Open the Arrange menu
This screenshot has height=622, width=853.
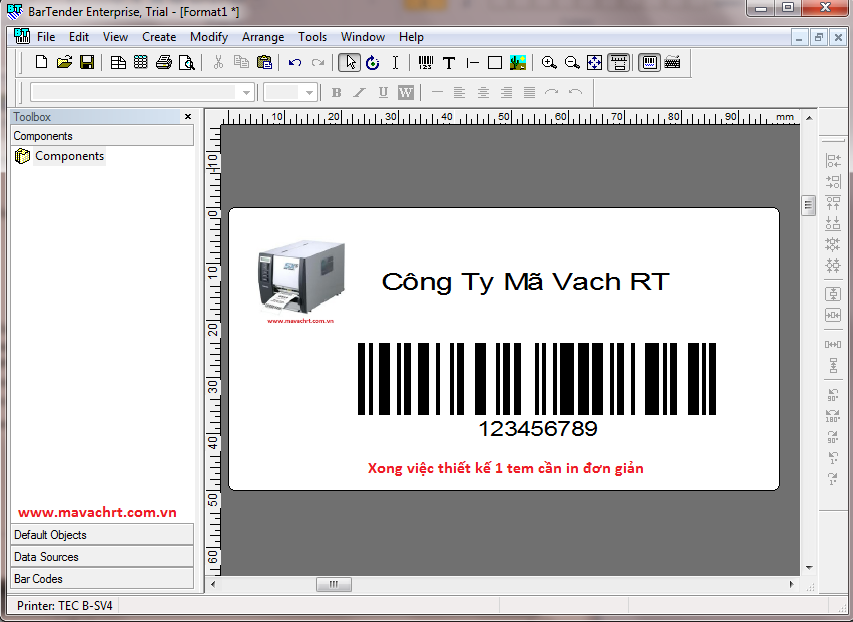pos(263,37)
